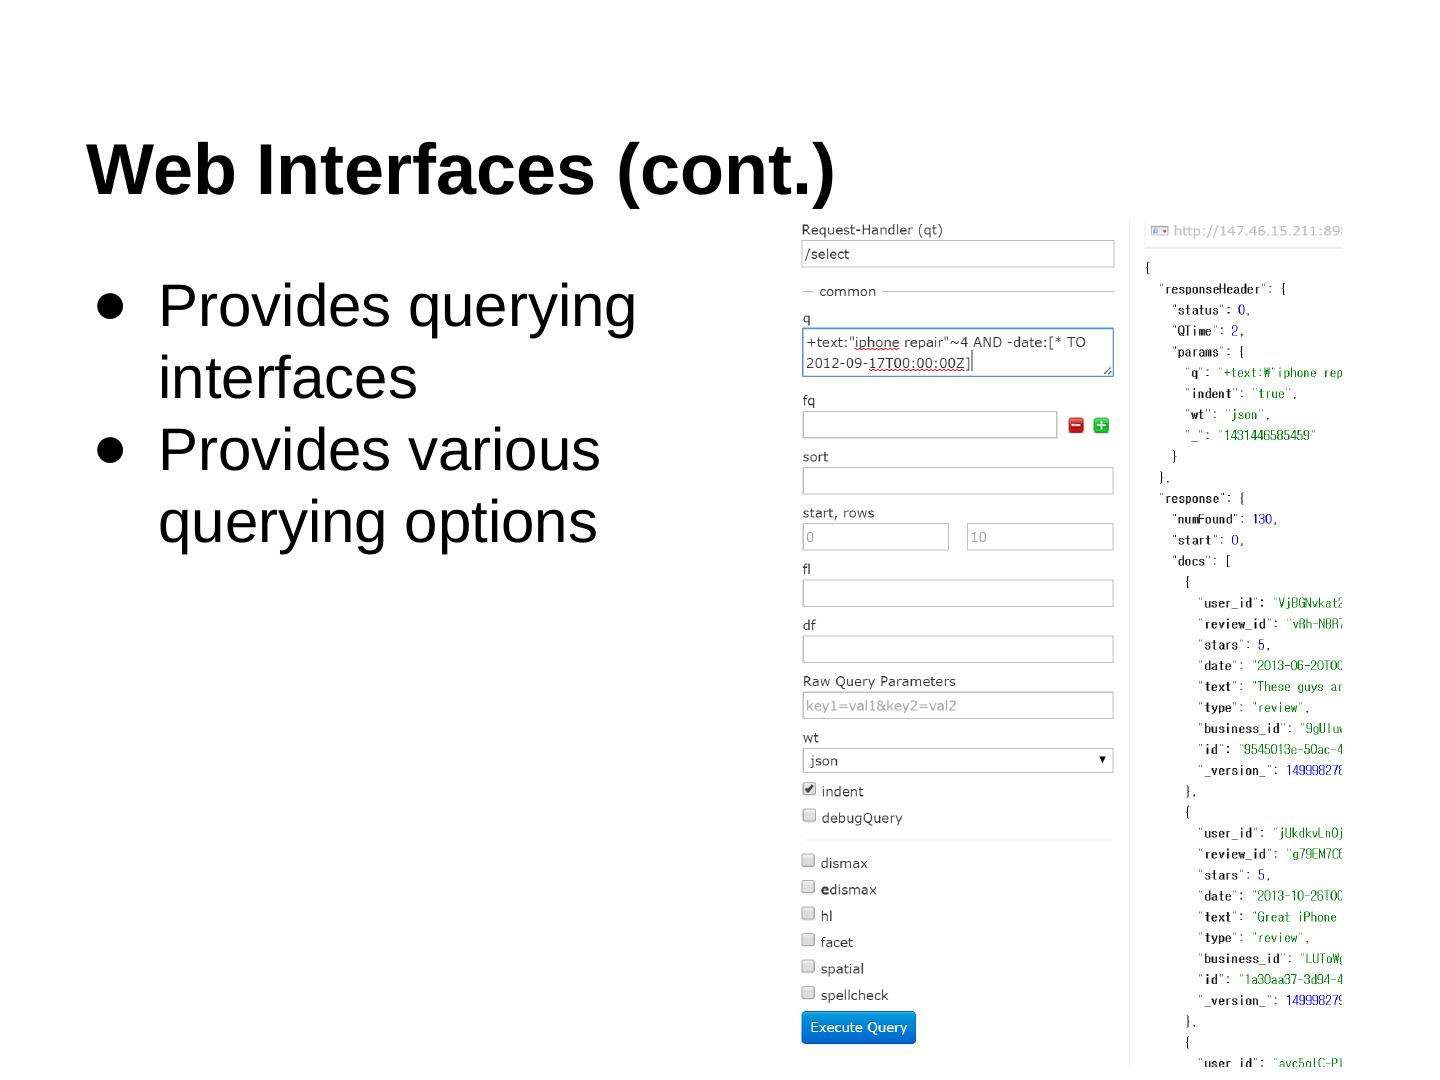The image size is (1440, 1080).
Task: Enable the debugQuery checkbox
Action: click(809, 816)
